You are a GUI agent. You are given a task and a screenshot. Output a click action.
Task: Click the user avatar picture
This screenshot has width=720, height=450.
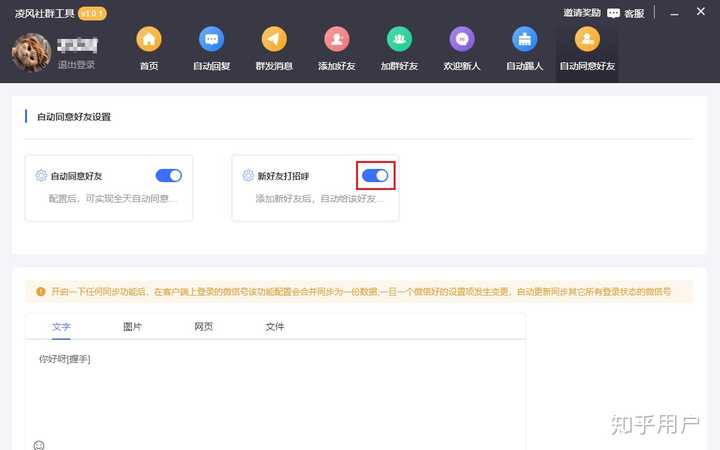[31, 52]
